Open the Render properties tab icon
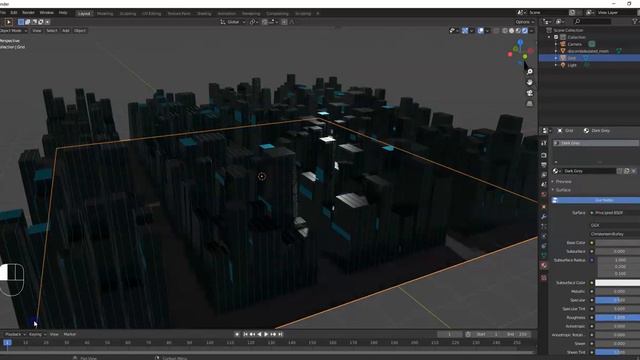The image size is (640, 360). pyautogui.click(x=544, y=156)
